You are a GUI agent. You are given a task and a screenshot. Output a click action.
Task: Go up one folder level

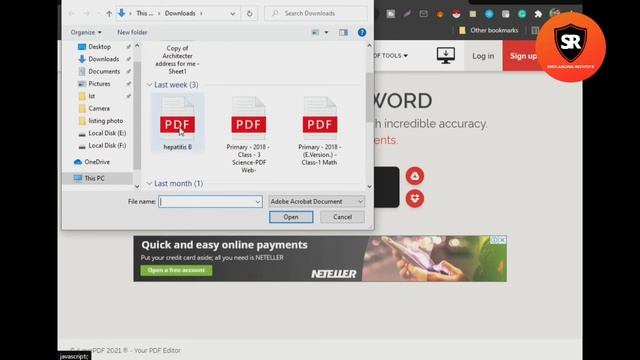click(109, 13)
